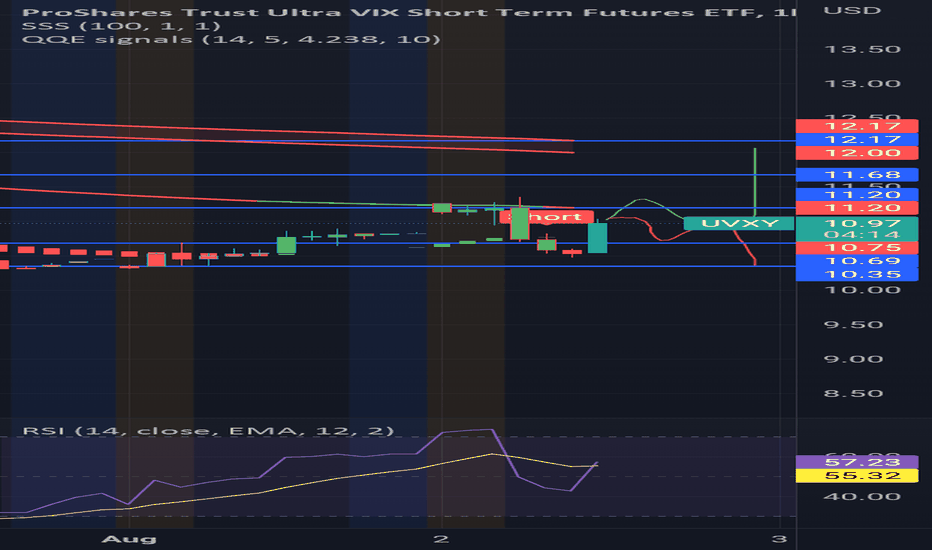The height and width of the screenshot is (550, 932).
Task: Select the tall green vertical projection line
Action: pos(755,182)
